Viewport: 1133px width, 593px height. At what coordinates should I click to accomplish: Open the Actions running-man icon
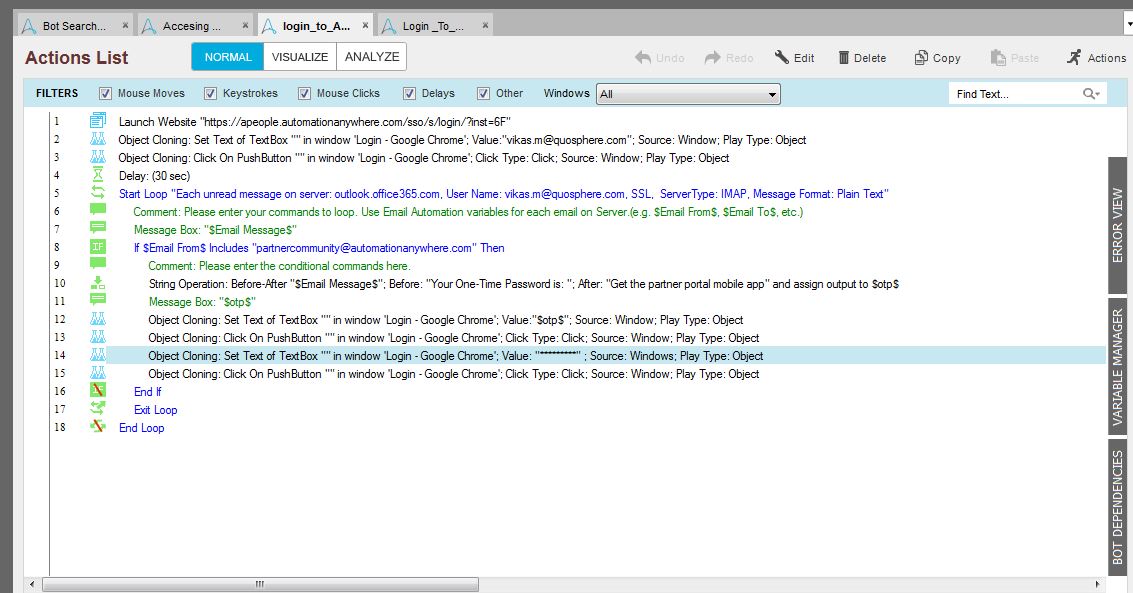[x=1074, y=57]
